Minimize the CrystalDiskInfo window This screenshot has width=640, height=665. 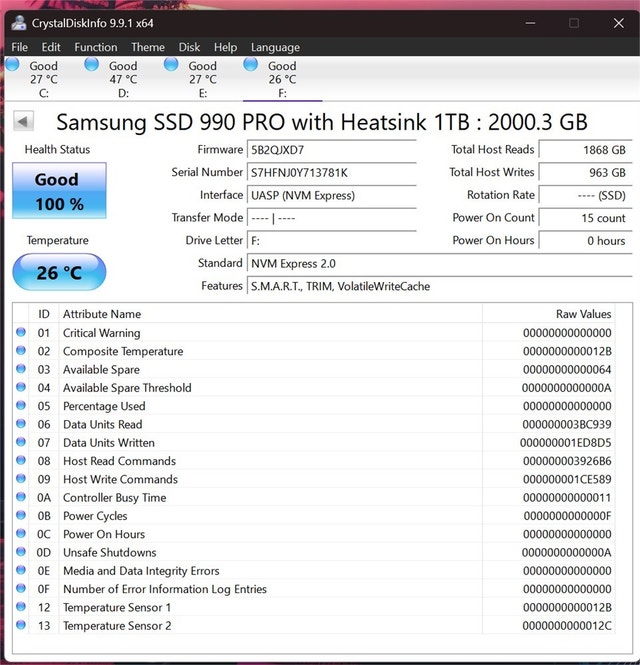[x=530, y=23]
